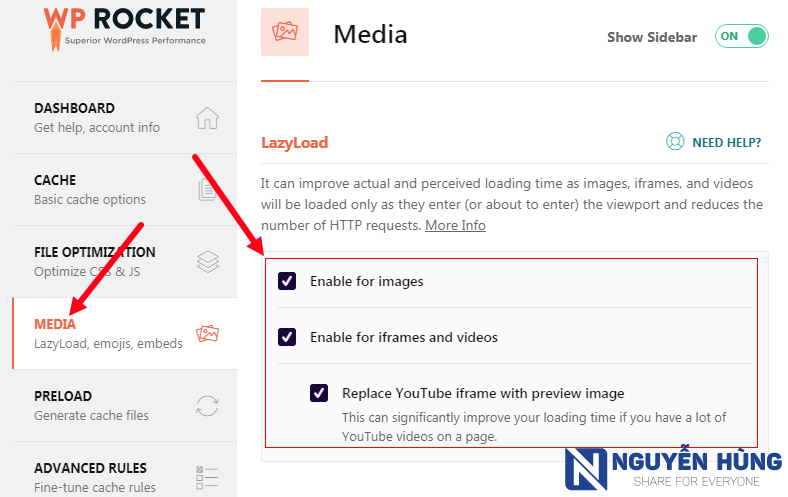
Task: Click 'Superior WordPress Performance' tagline
Action: tap(135, 41)
